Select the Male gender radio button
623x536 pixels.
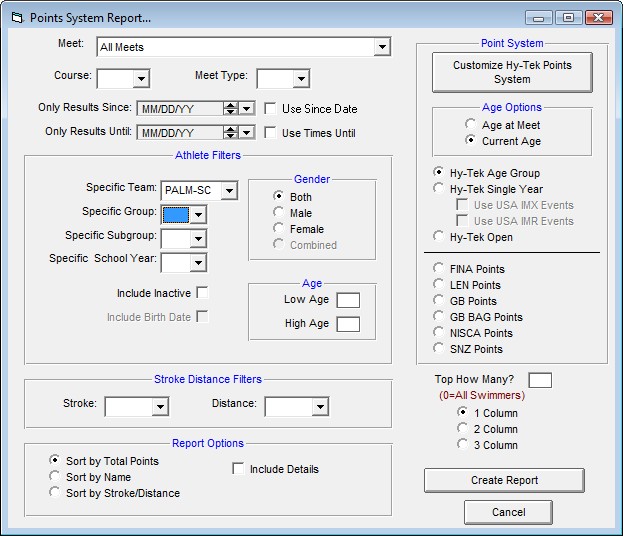click(x=279, y=213)
